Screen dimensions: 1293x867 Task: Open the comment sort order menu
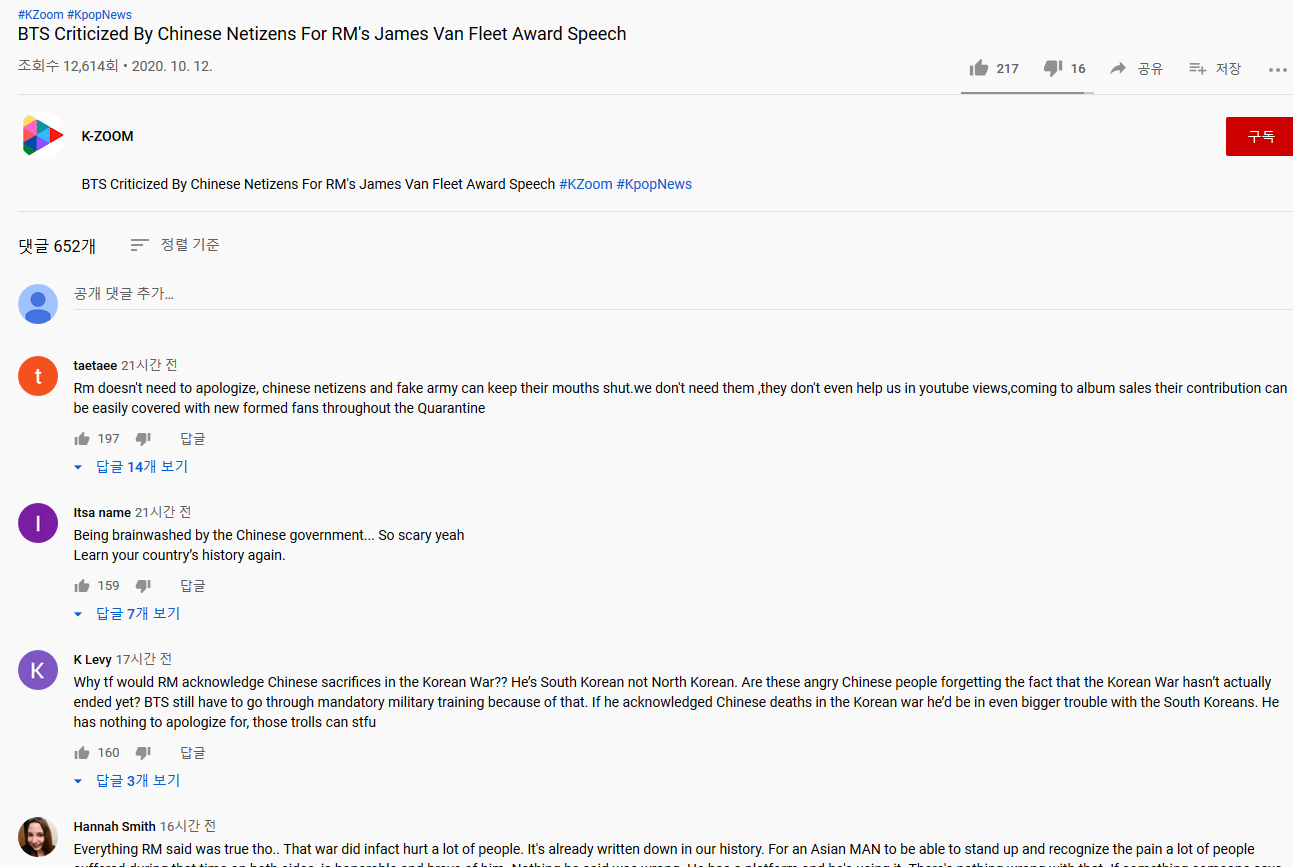175,244
